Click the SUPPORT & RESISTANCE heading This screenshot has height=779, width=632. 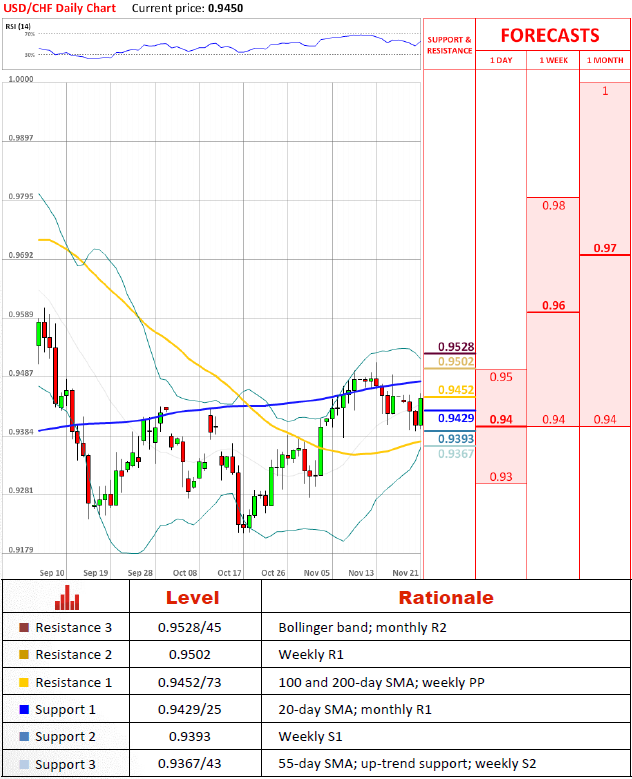(x=450, y=45)
